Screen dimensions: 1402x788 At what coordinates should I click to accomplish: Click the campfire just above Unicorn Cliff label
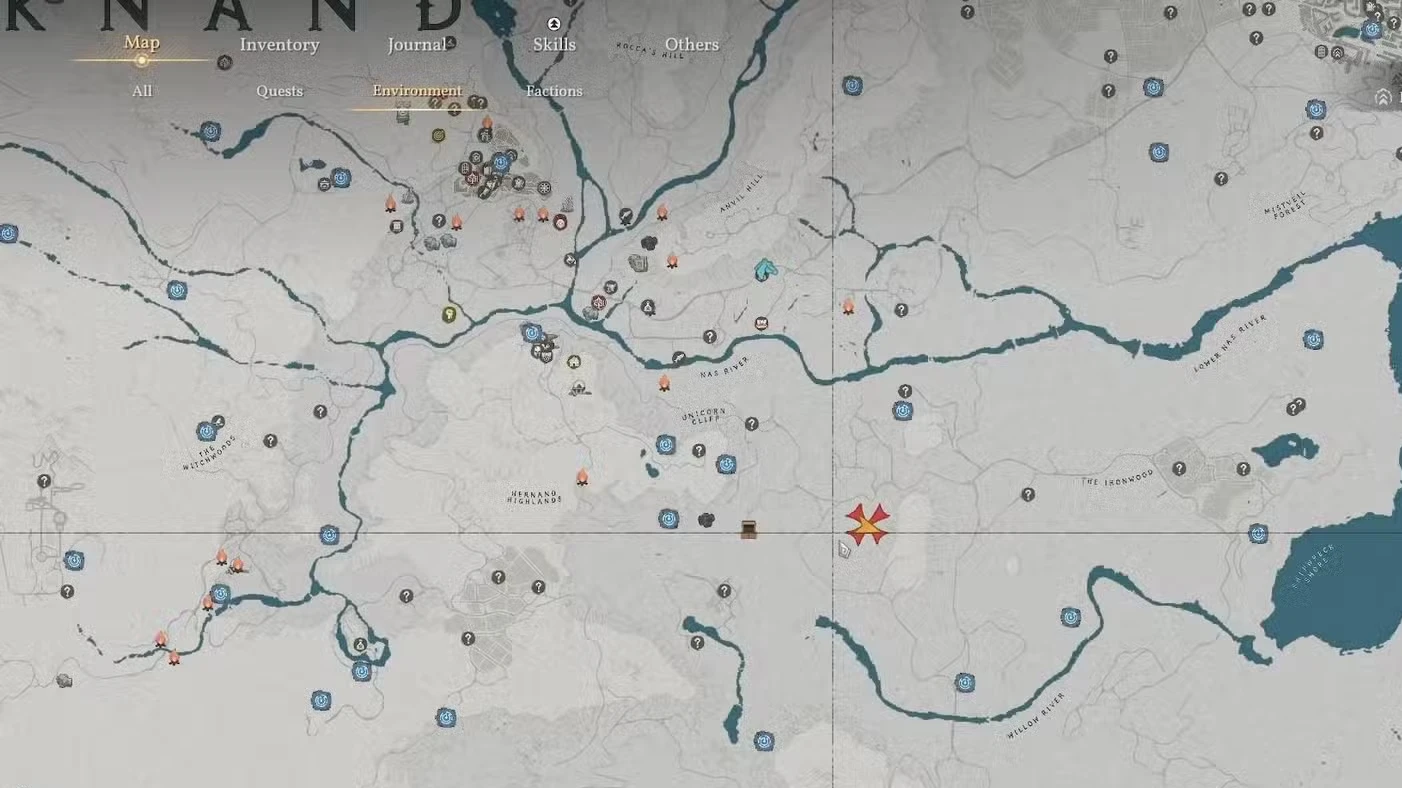(x=664, y=382)
